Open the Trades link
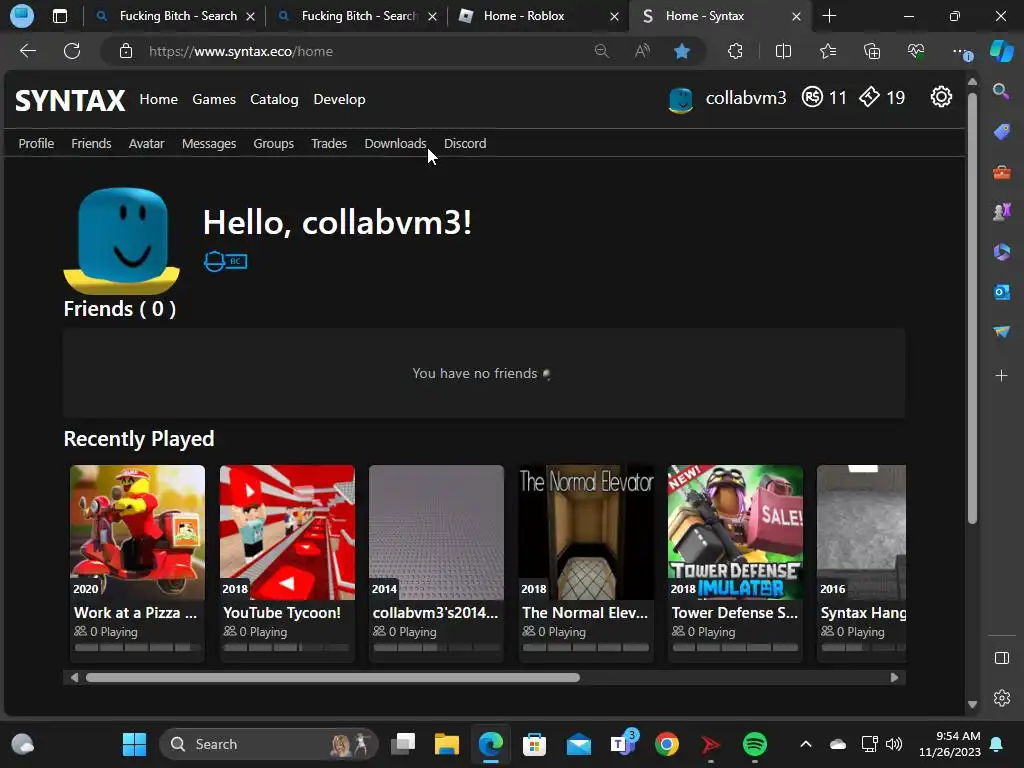 328,144
